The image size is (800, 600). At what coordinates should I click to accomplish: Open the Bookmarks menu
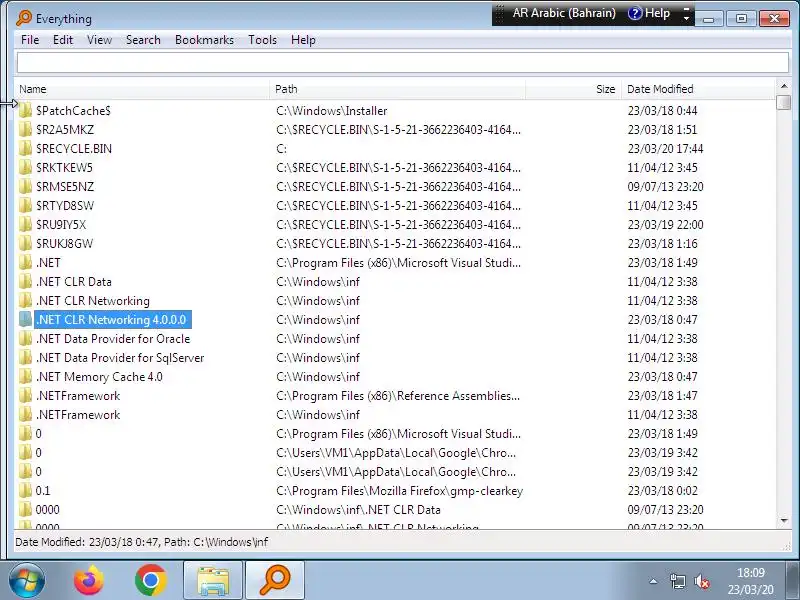coord(204,40)
